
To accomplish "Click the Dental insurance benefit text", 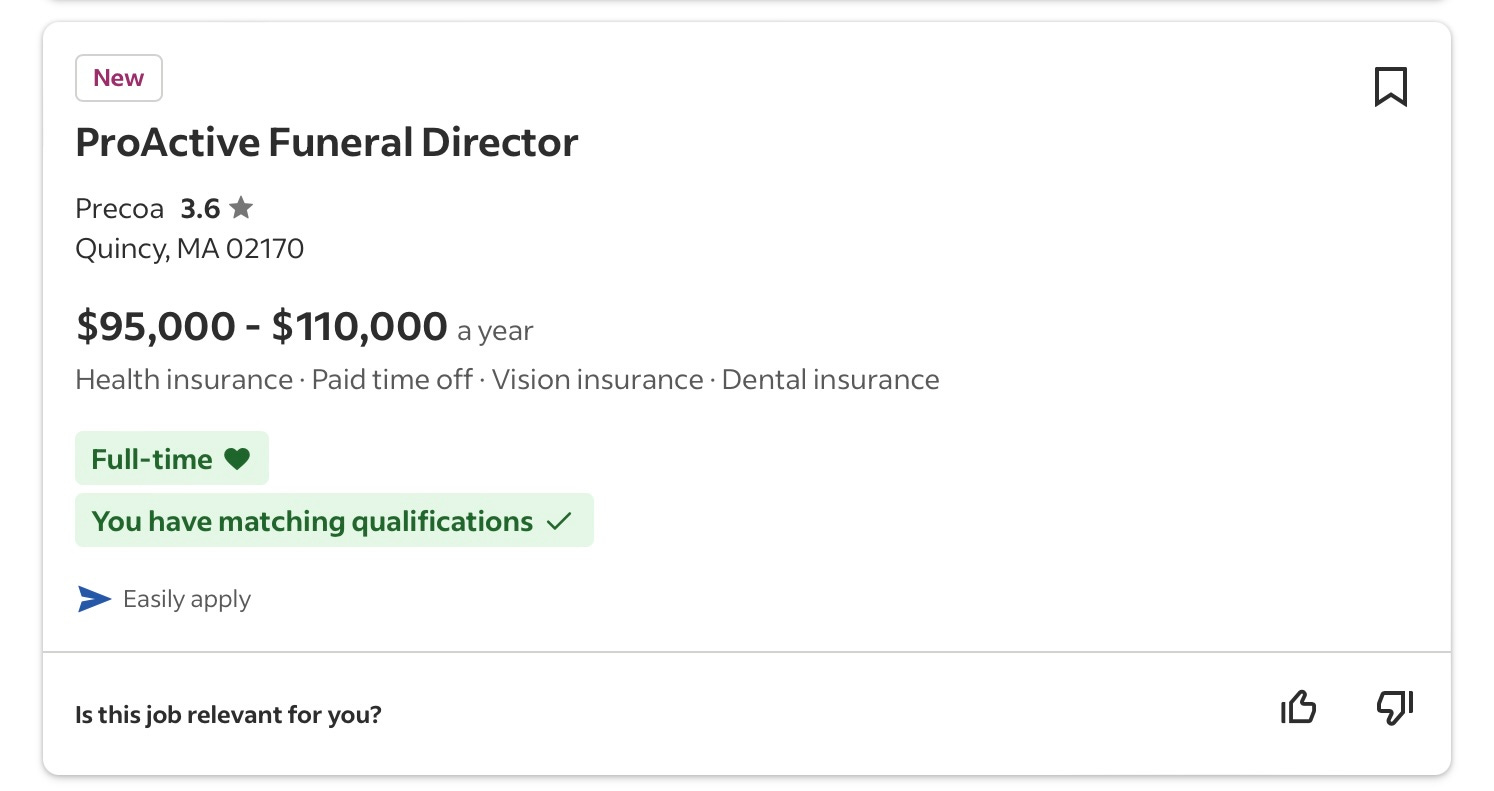I will pyautogui.click(x=830, y=380).
